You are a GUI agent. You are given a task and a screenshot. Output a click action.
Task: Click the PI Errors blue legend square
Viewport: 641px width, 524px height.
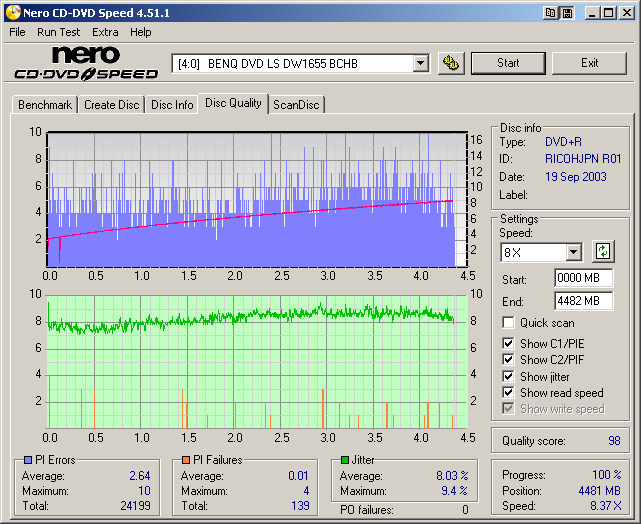coord(28,460)
